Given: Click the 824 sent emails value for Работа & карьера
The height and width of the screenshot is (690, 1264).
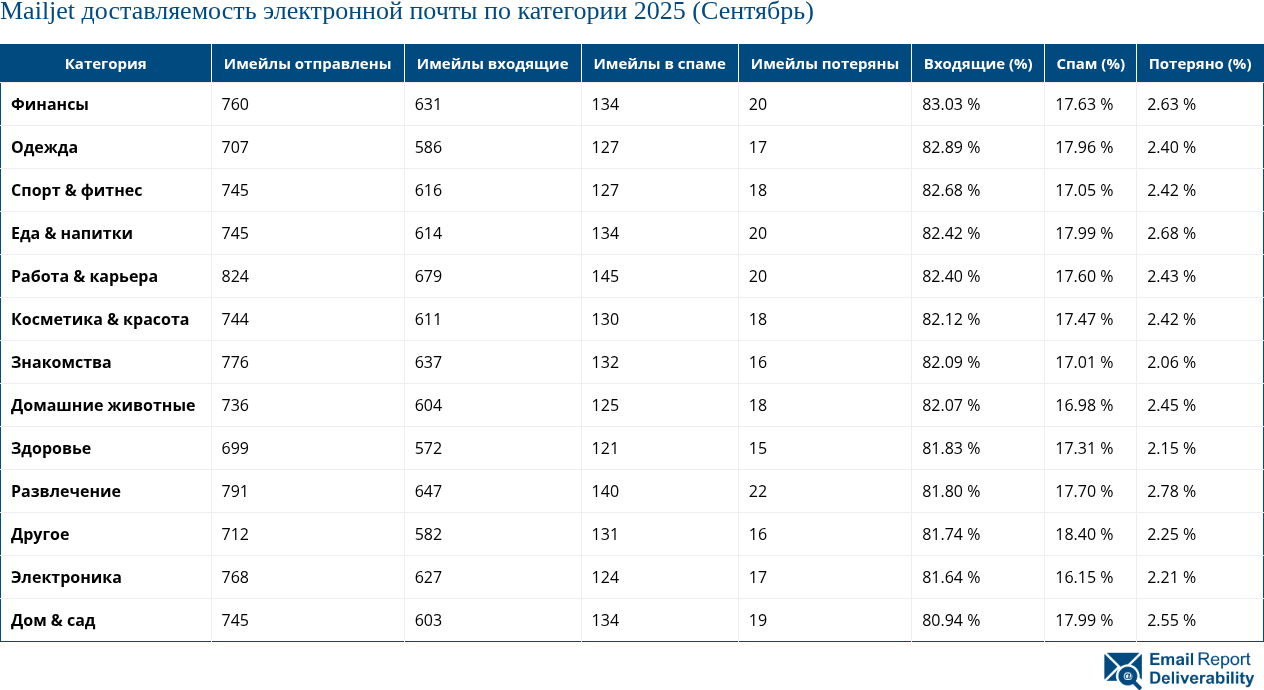Looking at the screenshot, I should click(235, 276).
